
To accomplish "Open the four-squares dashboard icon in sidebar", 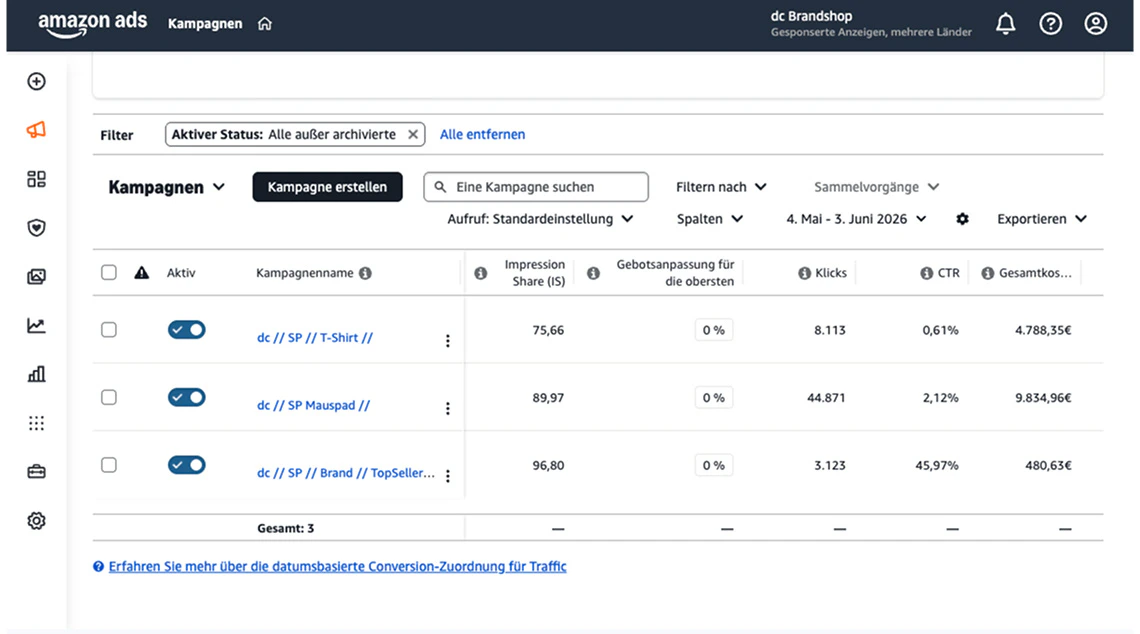I will point(36,179).
